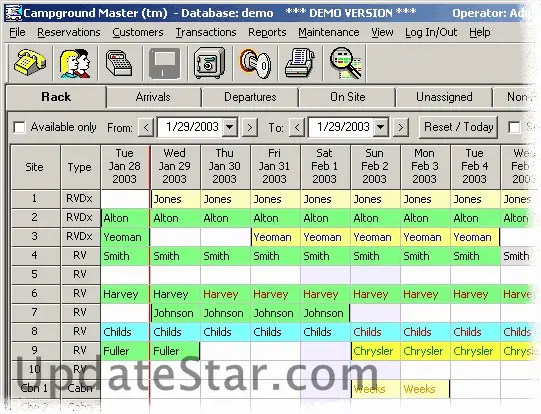The height and width of the screenshot is (414, 541).
Task: Open the Reservations menu
Action: tap(69, 32)
